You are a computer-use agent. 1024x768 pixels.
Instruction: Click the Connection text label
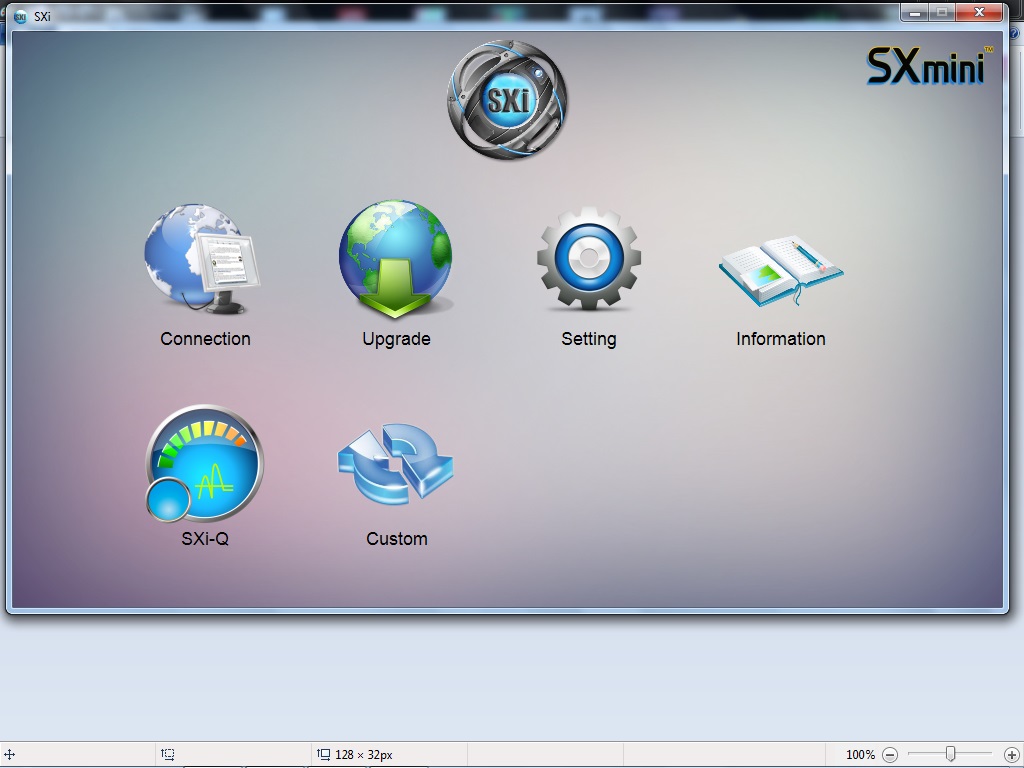pos(205,339)
